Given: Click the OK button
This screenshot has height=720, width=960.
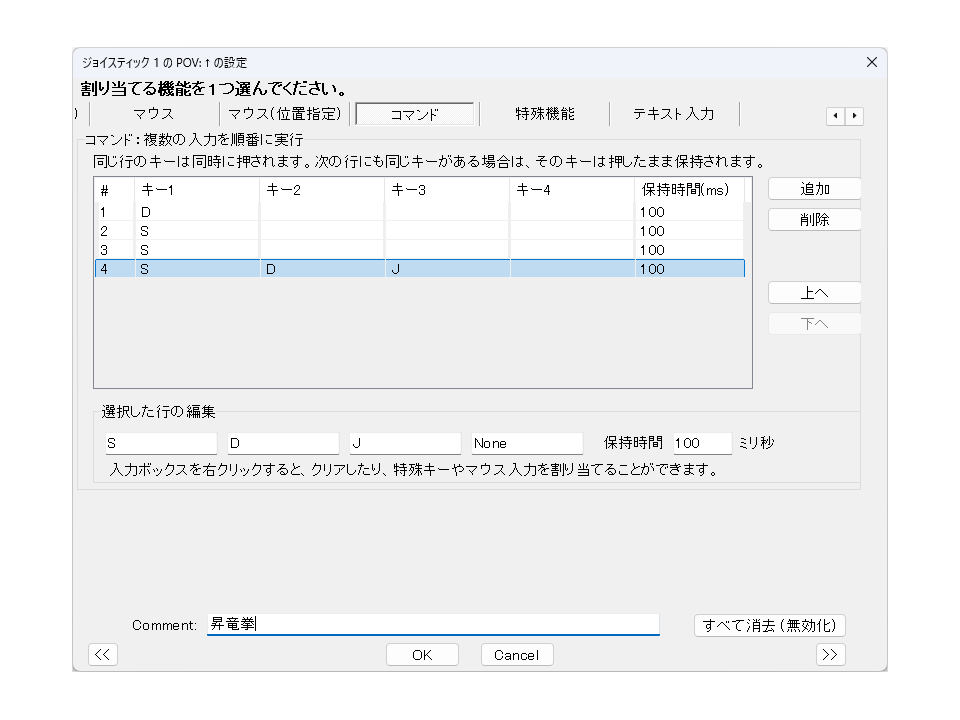Looking at the screenshot, I should (x=422, y=655).
